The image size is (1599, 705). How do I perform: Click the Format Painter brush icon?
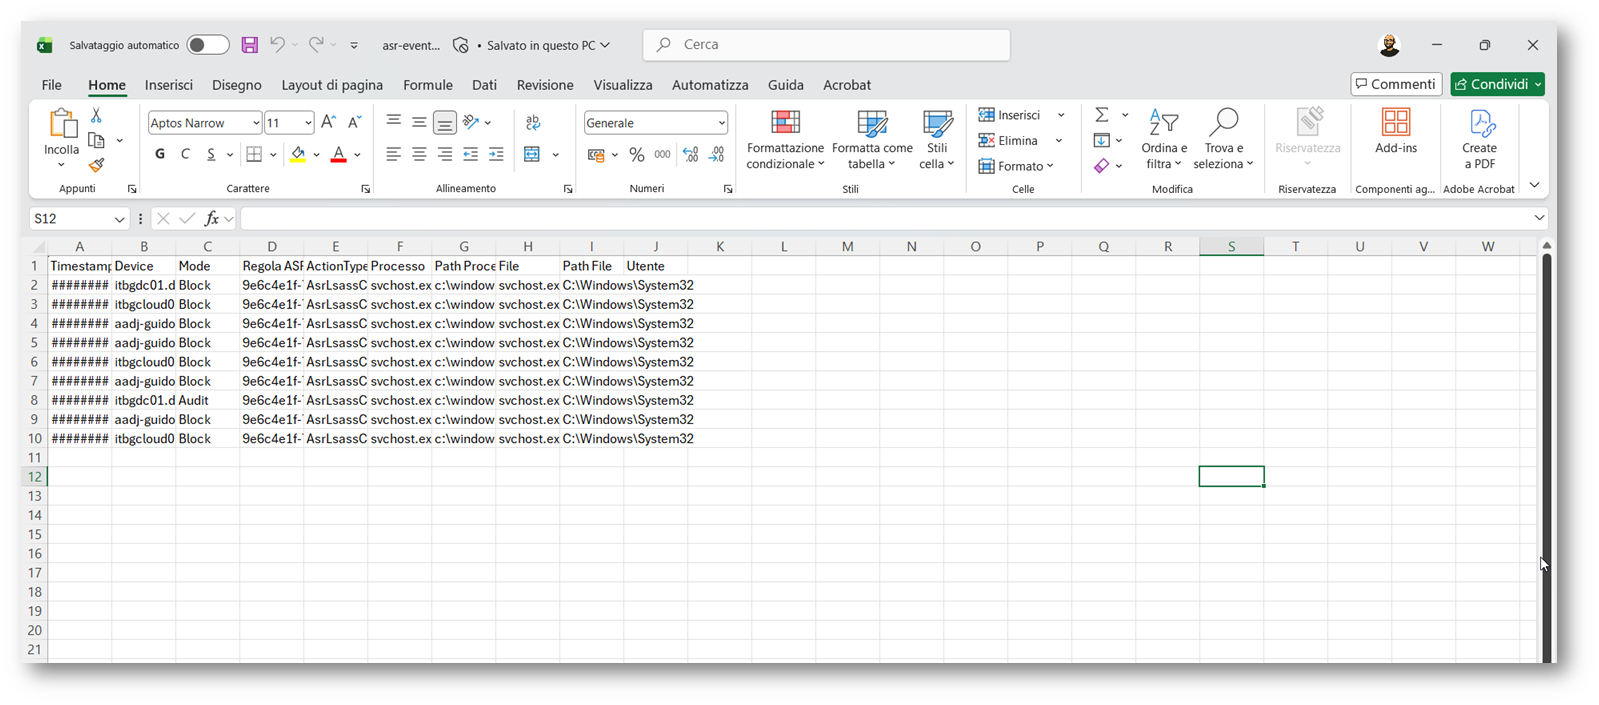click(96, 165)
